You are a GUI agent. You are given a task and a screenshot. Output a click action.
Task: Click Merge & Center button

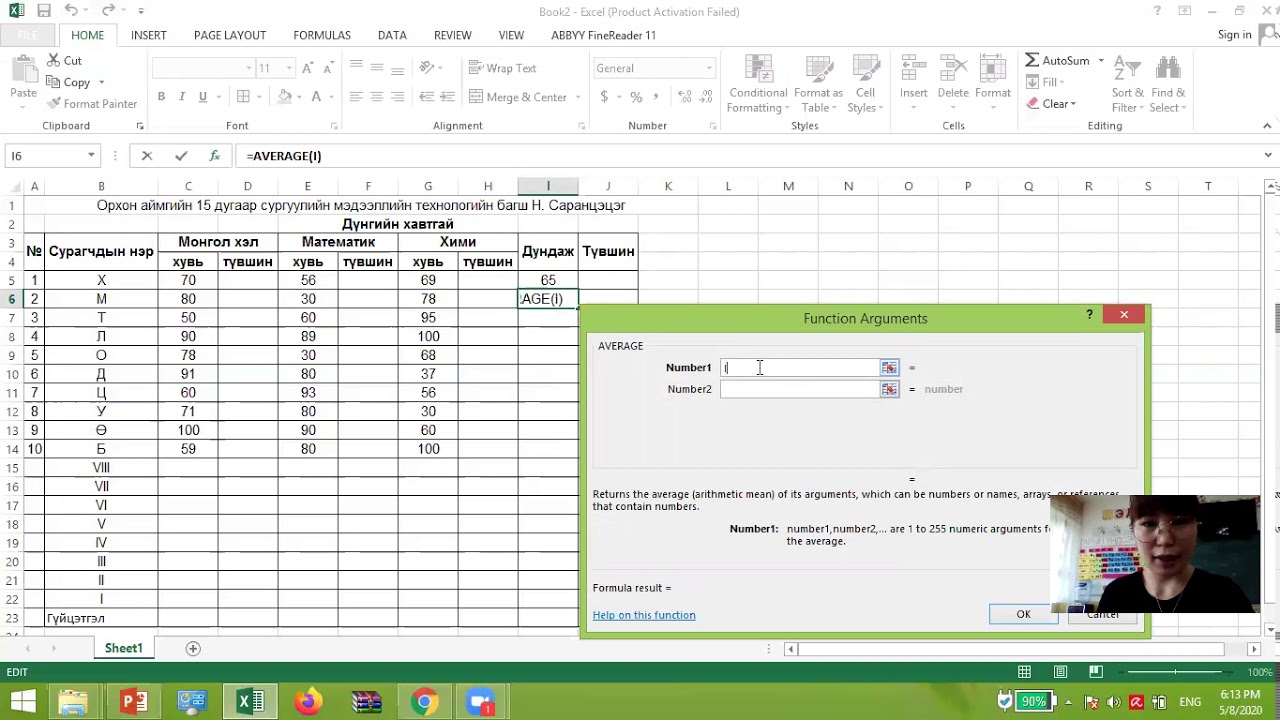tap(517, 97)
